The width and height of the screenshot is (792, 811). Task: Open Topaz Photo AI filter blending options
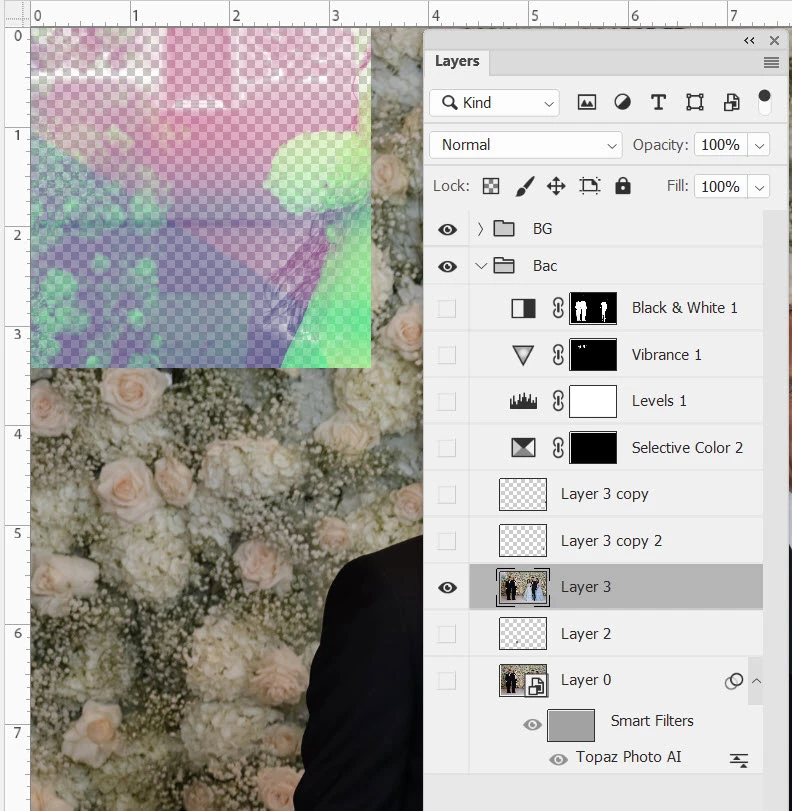pos(739,760)
